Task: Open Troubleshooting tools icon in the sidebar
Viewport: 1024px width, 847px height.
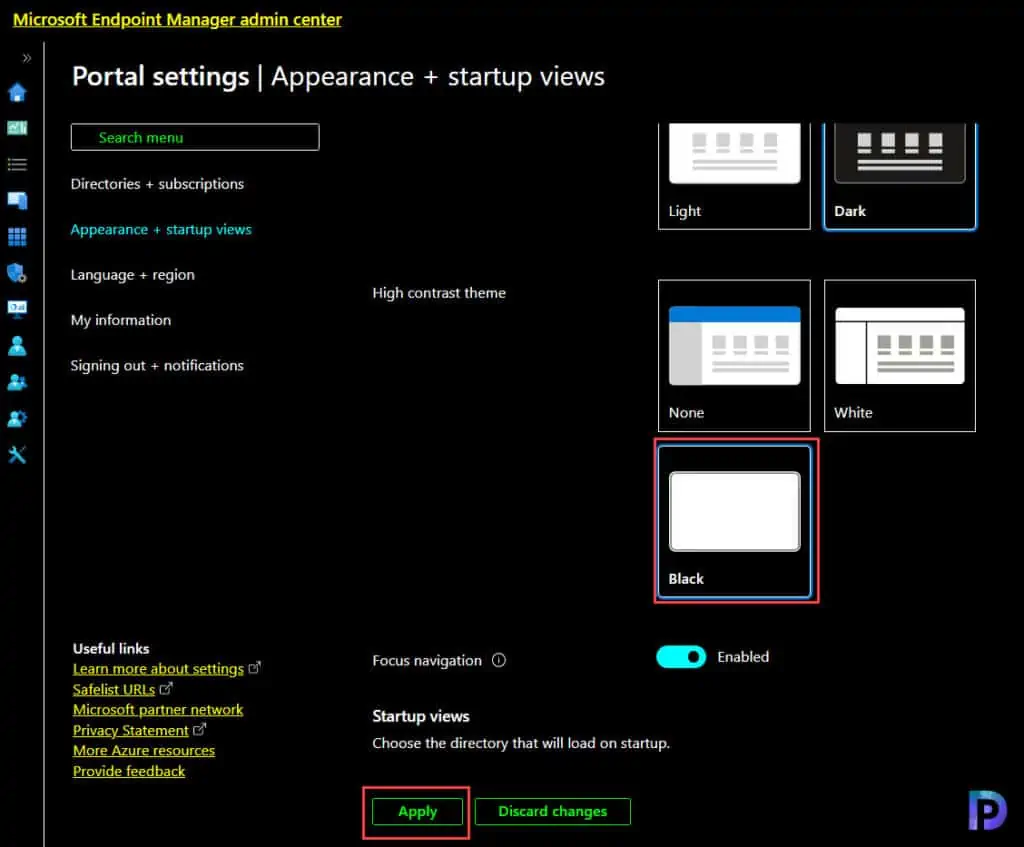Action: point(17,455)
